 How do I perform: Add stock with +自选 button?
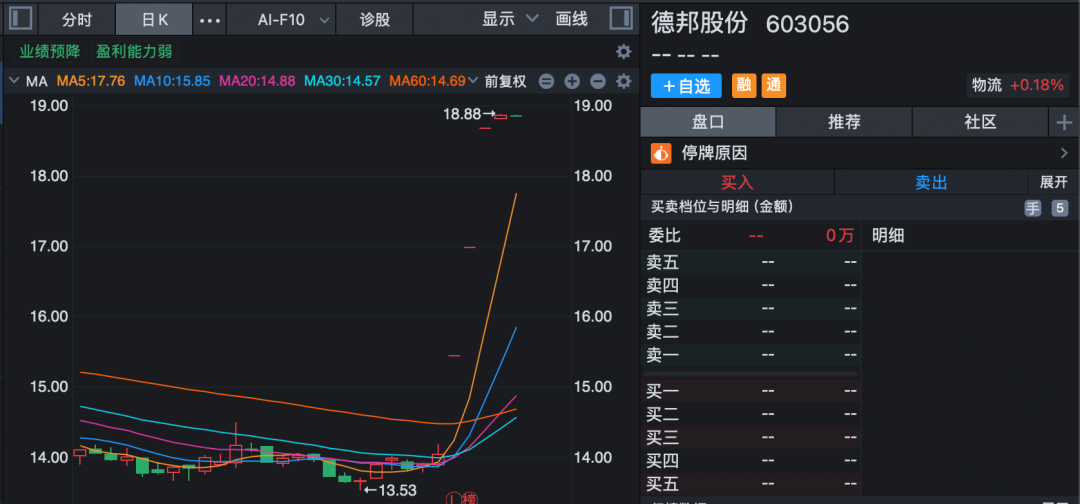point(686,86)
